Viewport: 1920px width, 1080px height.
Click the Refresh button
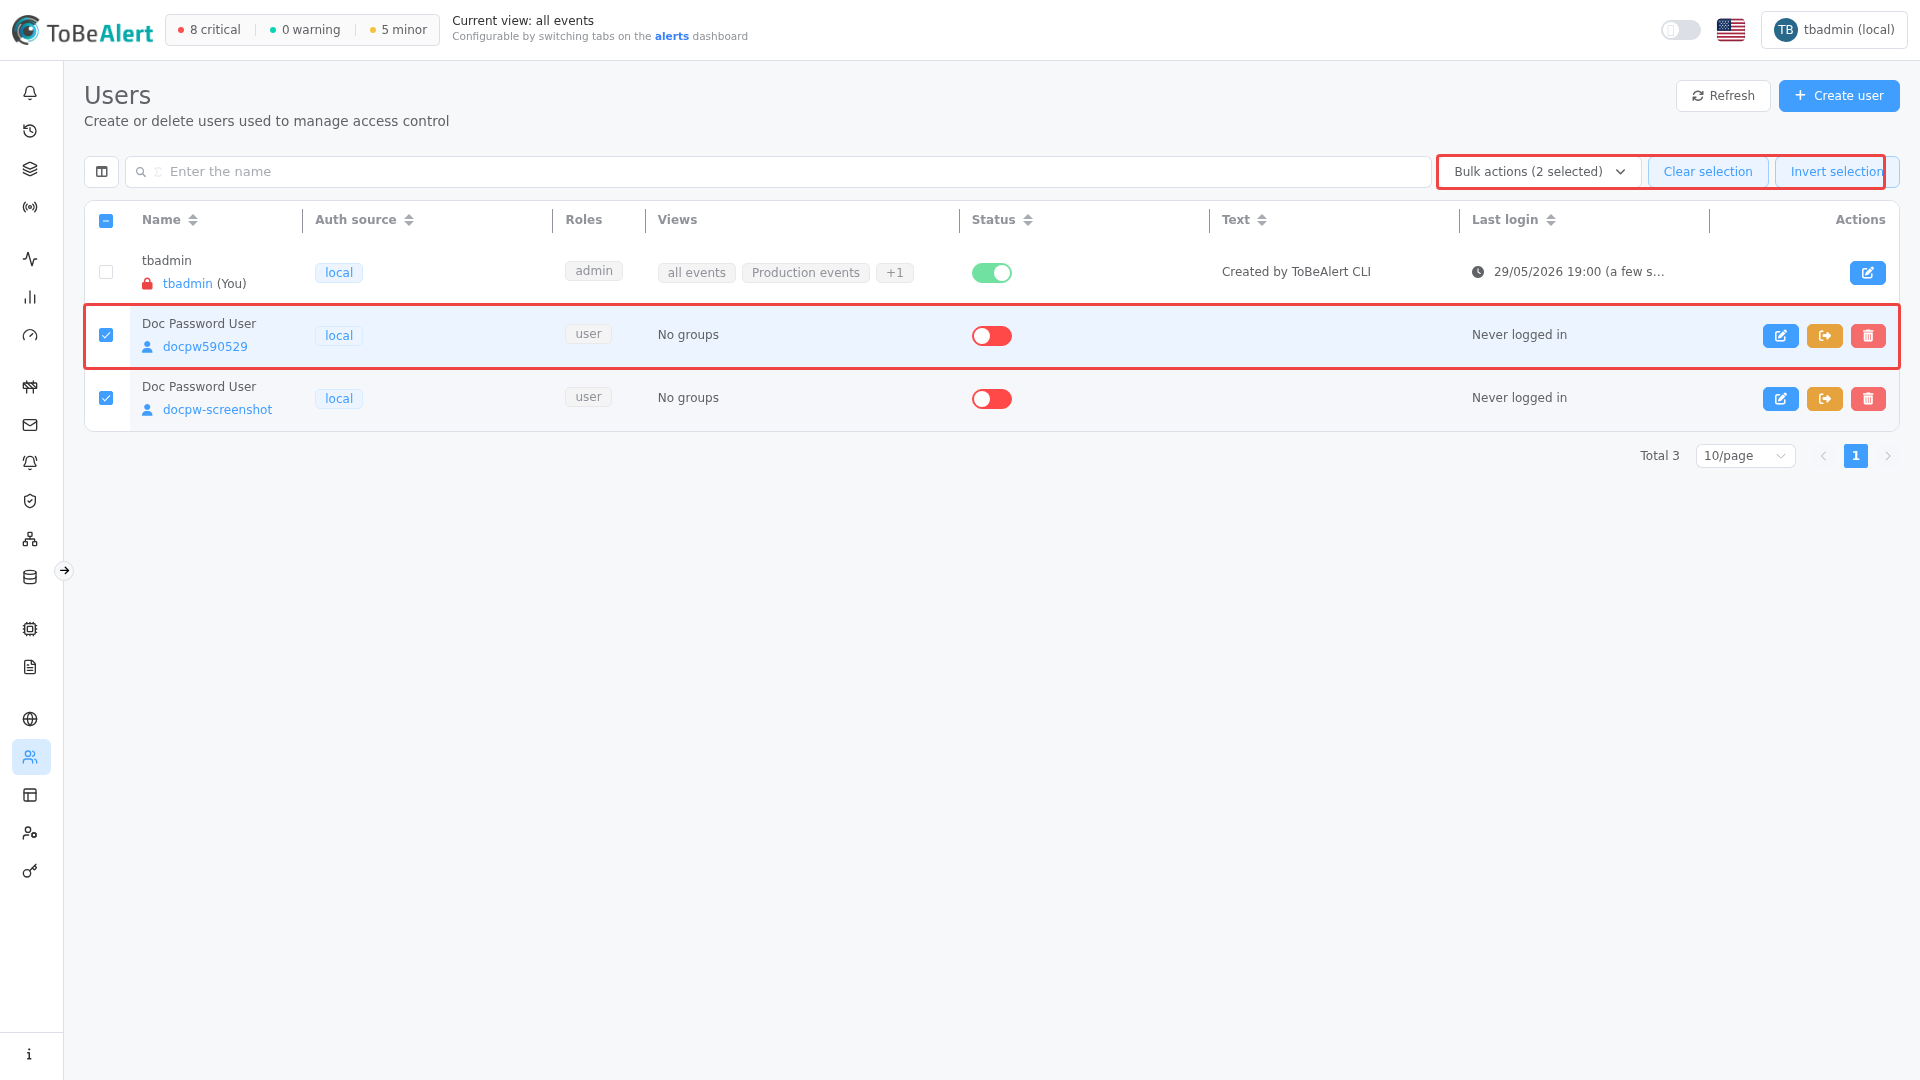(1723, 96)
